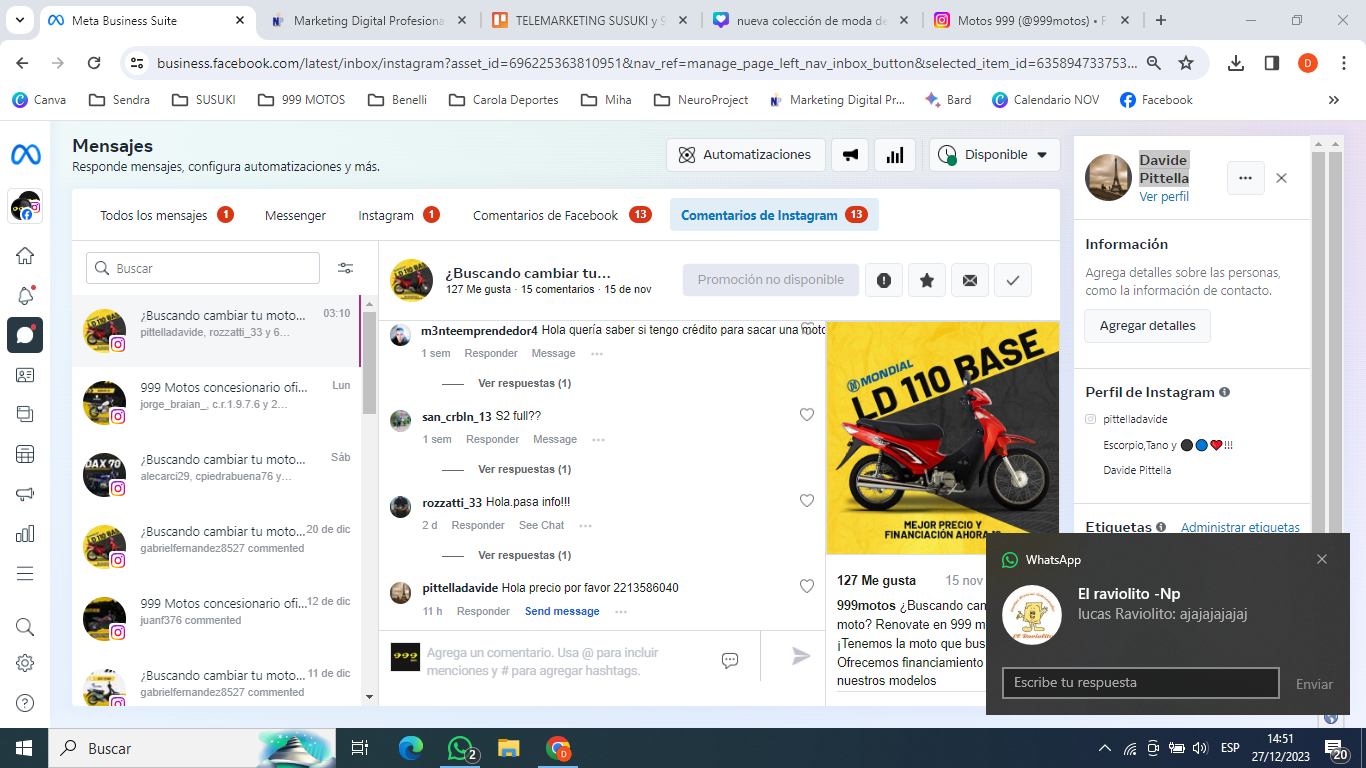The image size is (1366, 768).
Task: Click the megaphone icon next to Automatizaciones
Action: tap(849, 155)
